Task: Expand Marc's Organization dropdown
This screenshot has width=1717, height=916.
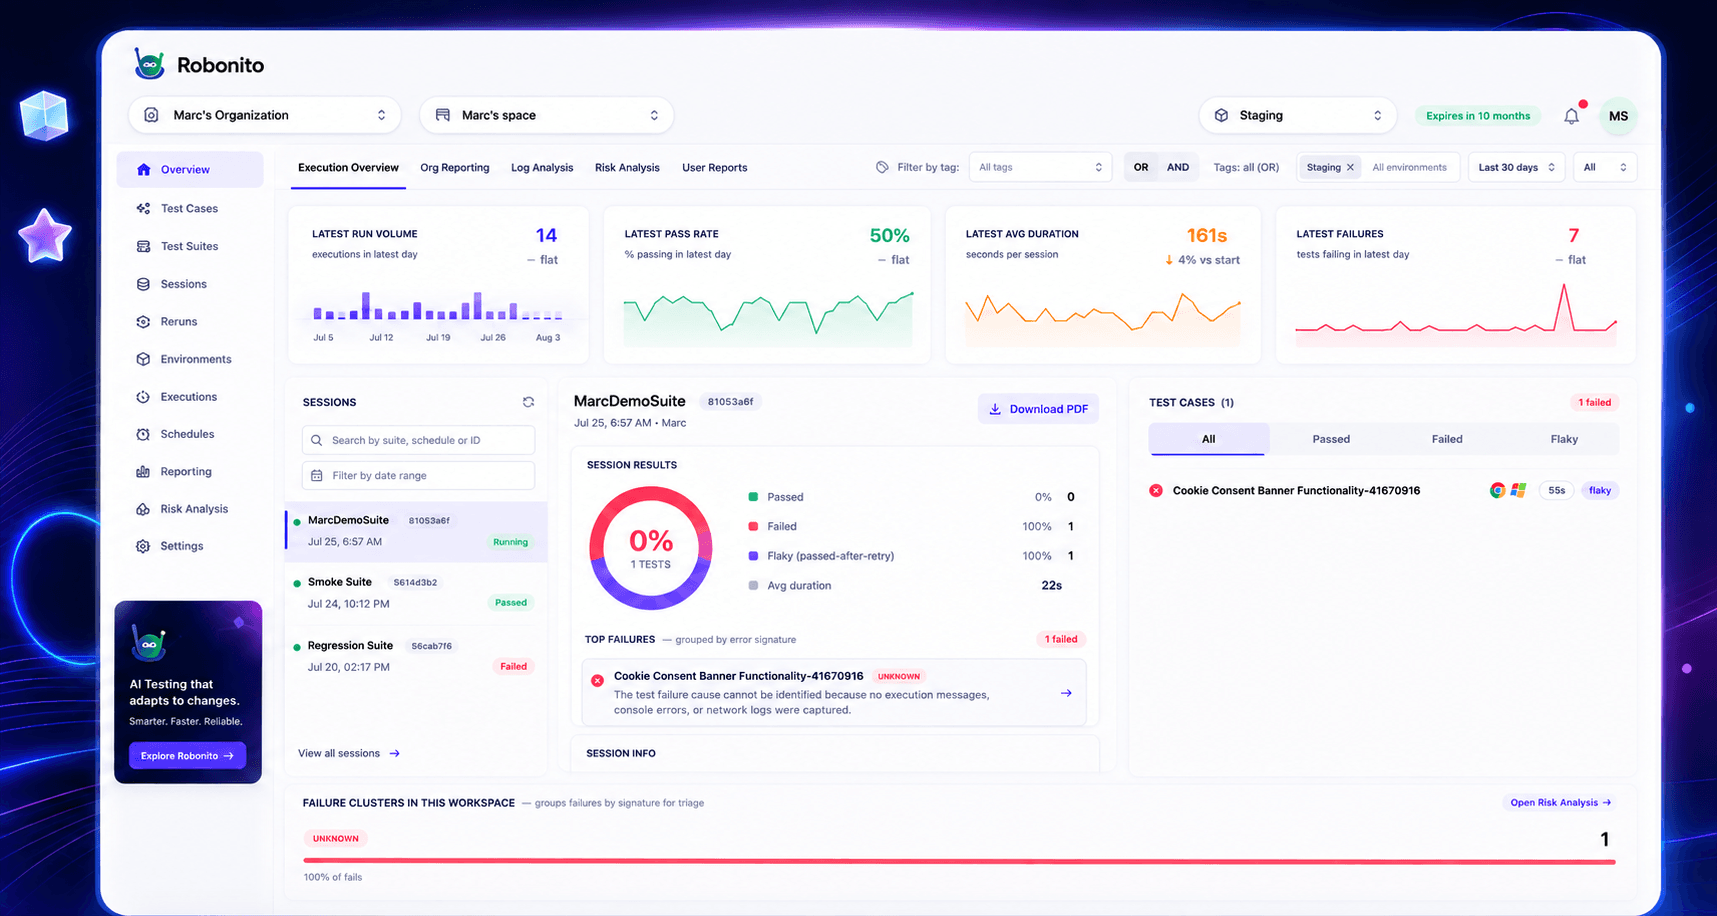Action: [x=265, y=115]
